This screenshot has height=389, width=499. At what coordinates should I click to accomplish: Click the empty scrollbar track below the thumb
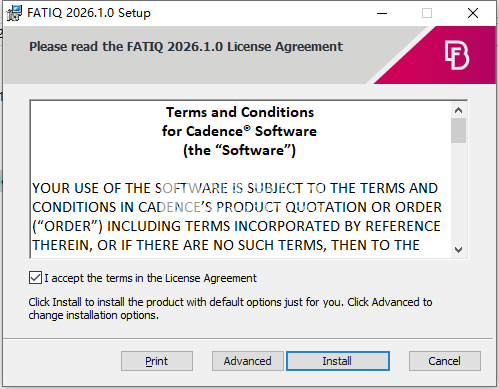coord(458,193)
